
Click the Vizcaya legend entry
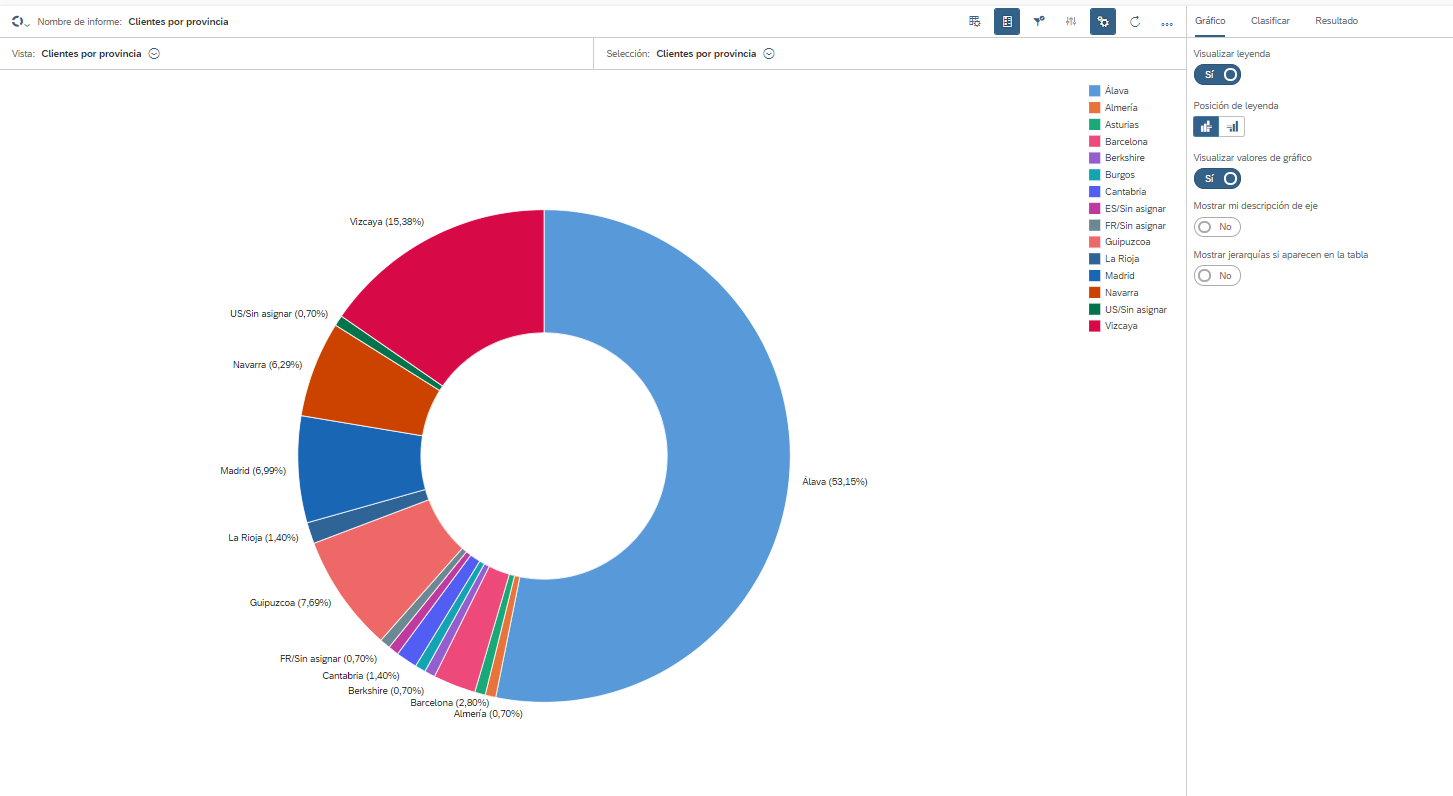[x=1113, y=326]
